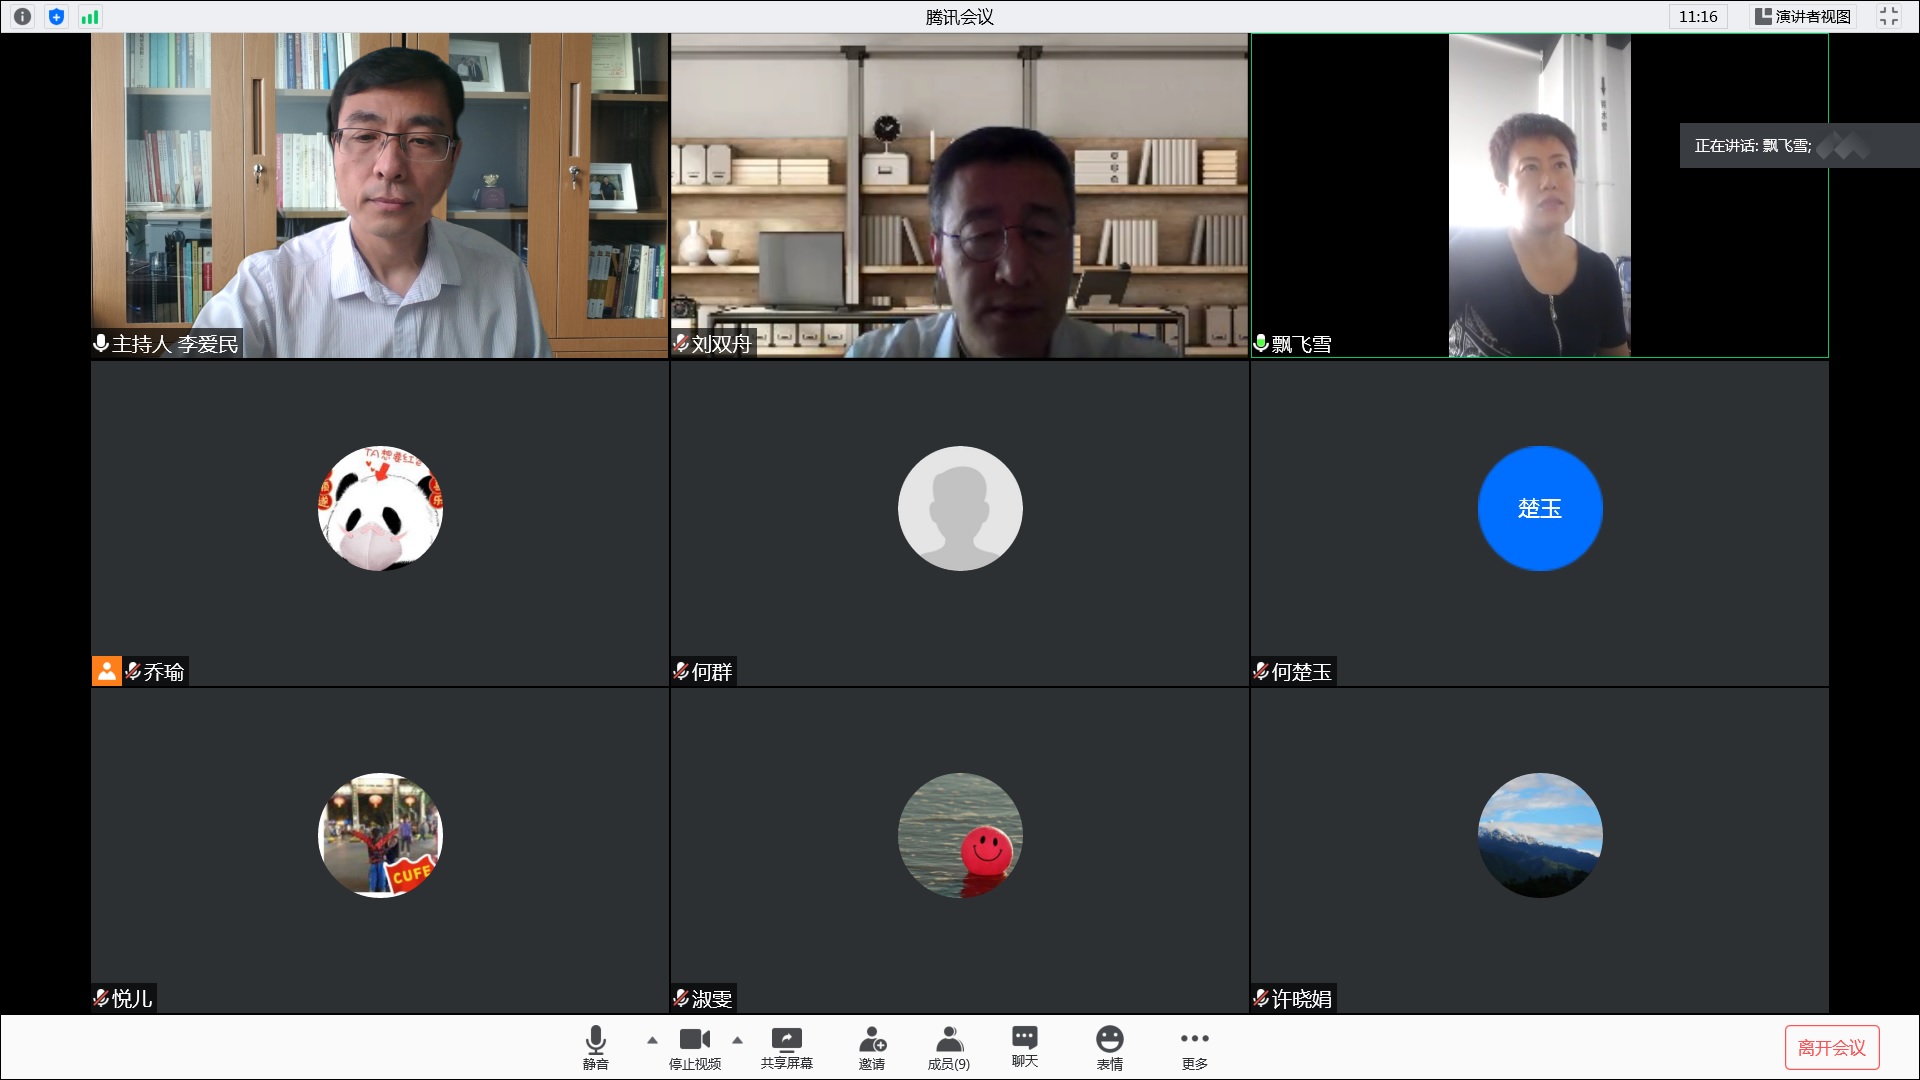Open the 聊天 chat panel
The height and width of the screenshot is (1080, 1920).
coord(1024,1046)
